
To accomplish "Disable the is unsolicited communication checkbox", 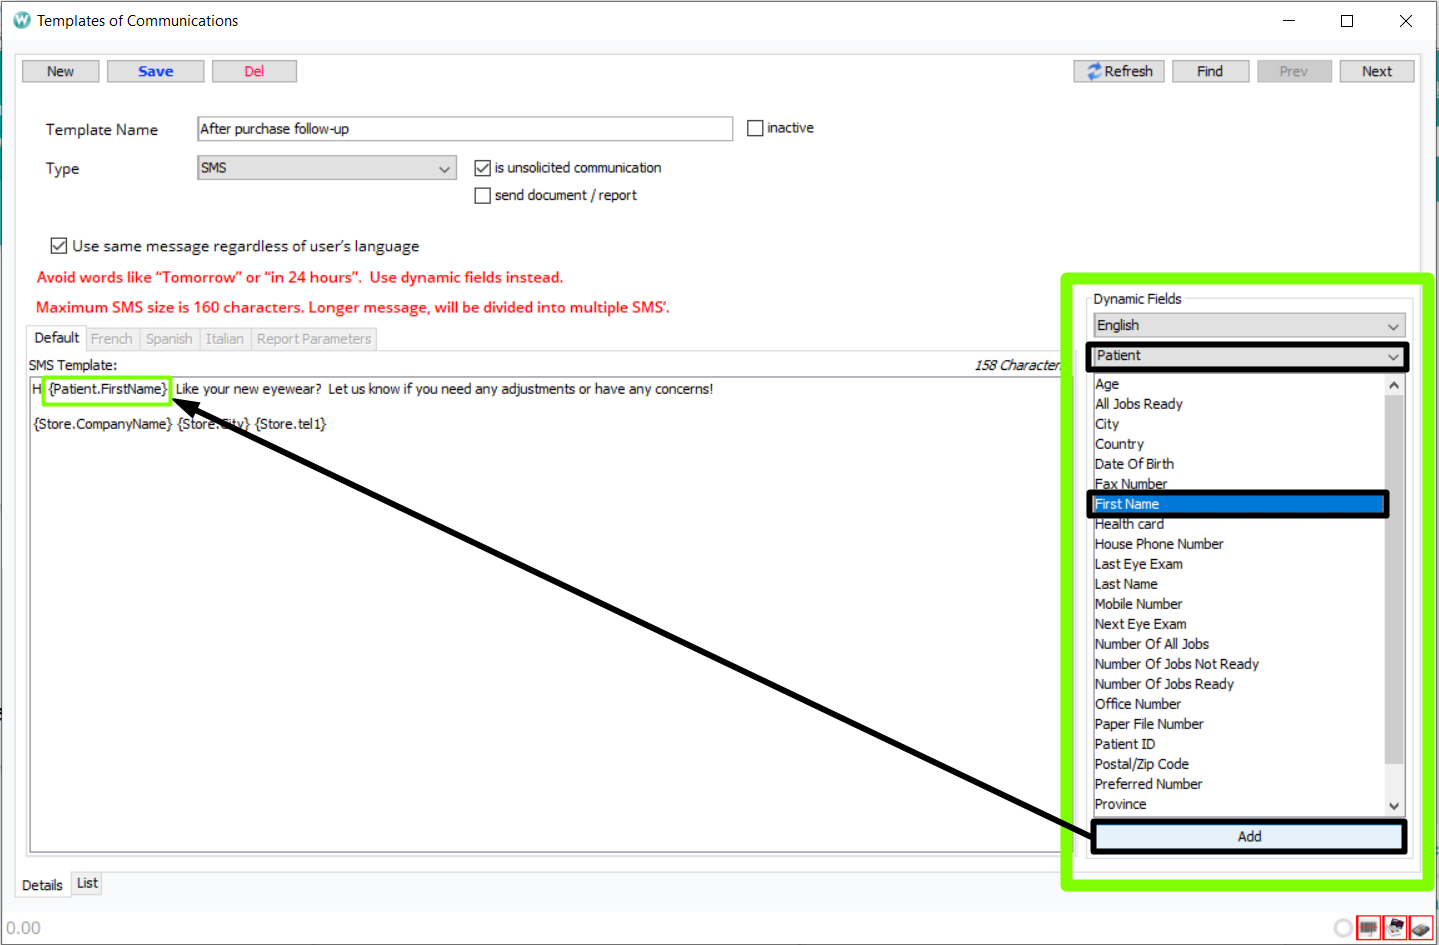I will (483, 167).
